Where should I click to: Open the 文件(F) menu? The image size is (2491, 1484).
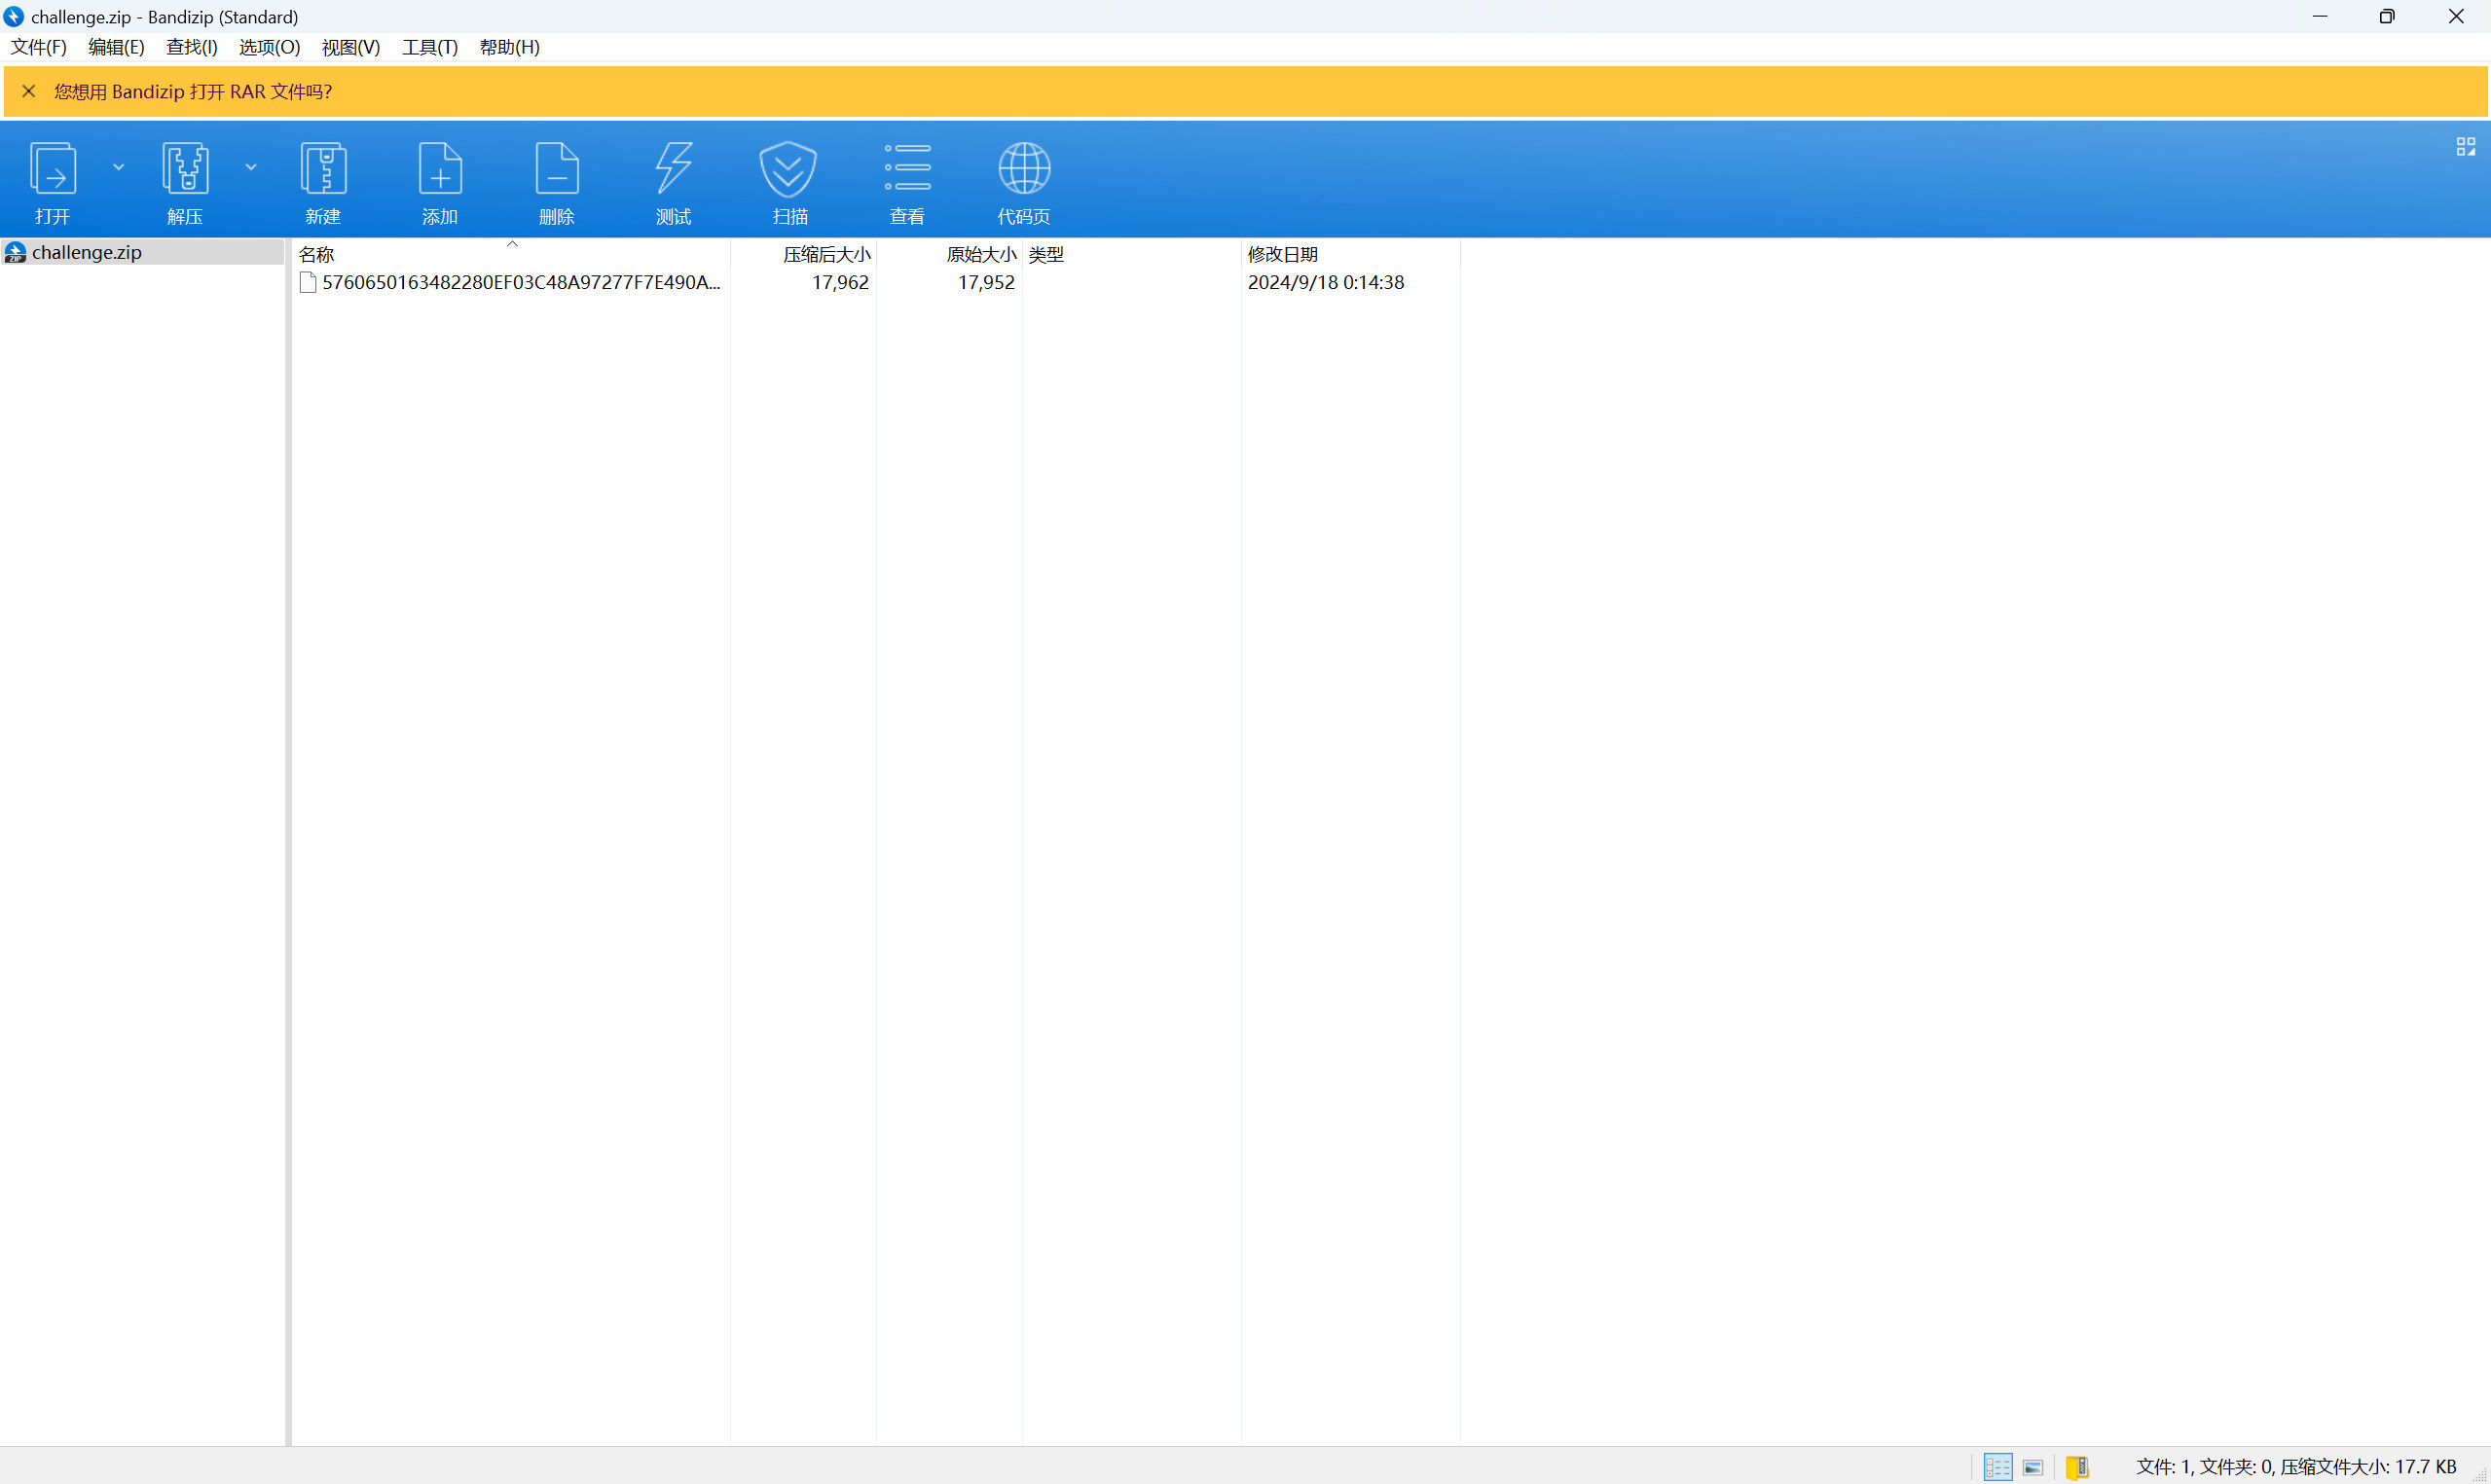click(39, 47)
